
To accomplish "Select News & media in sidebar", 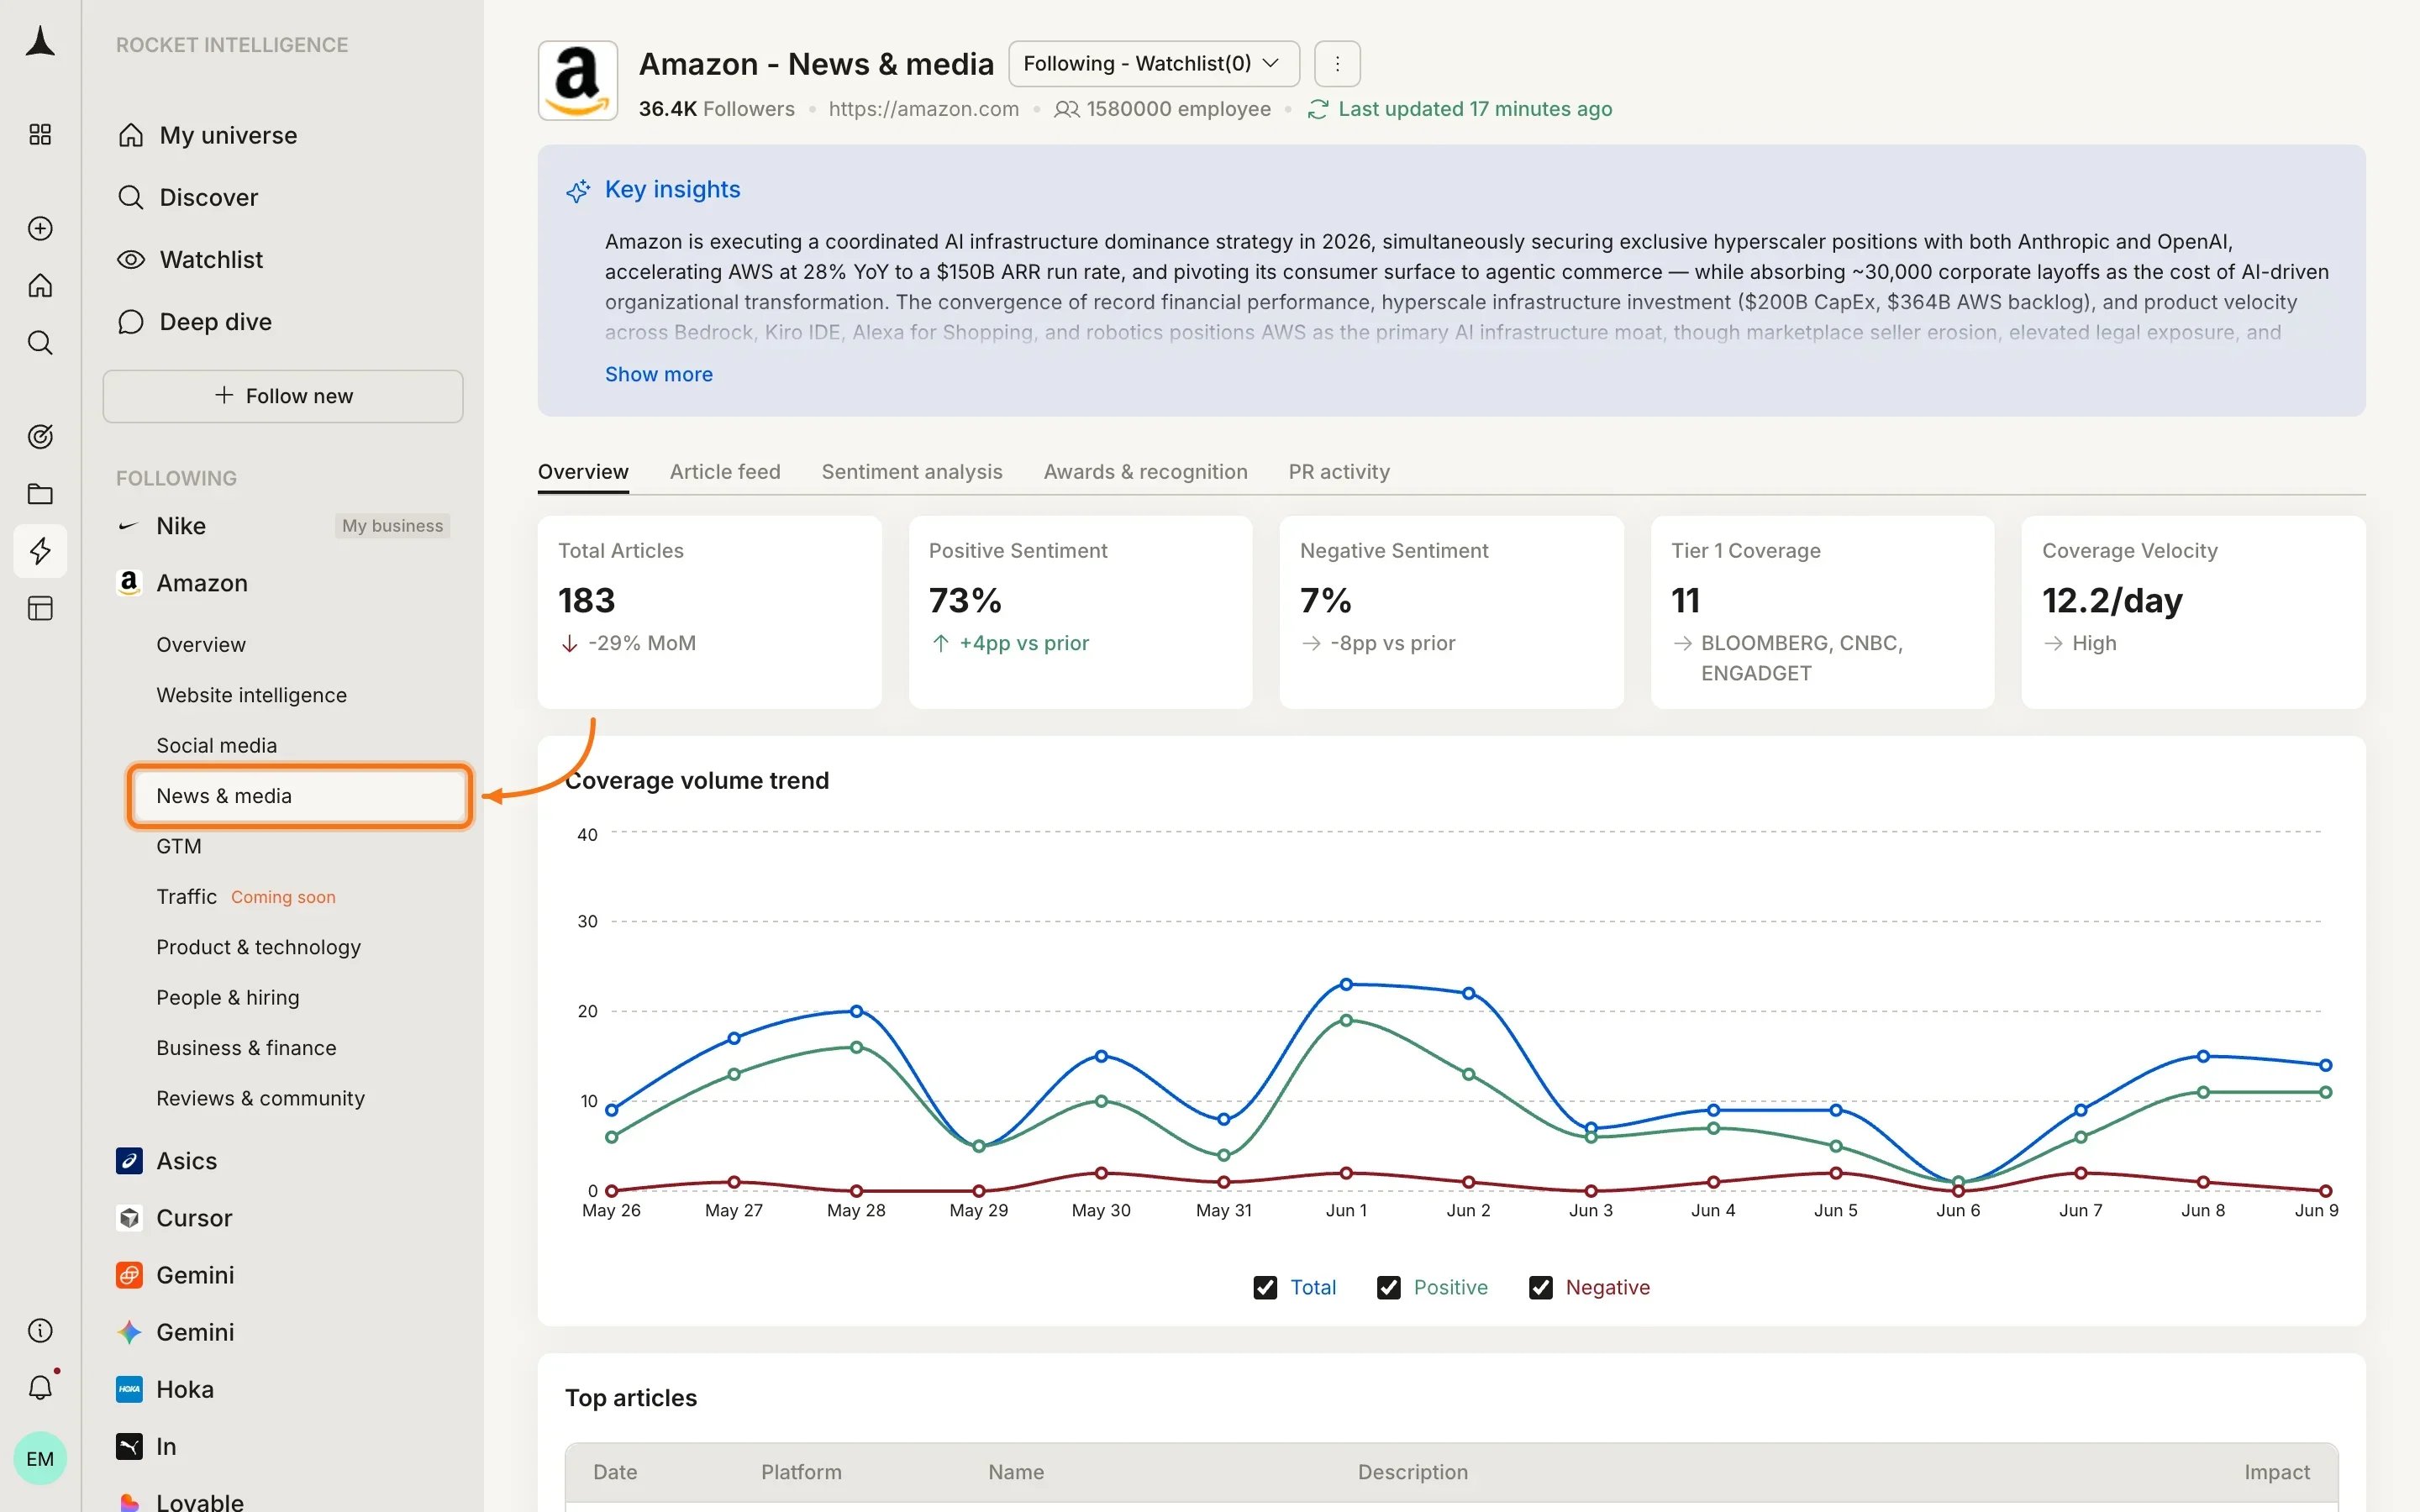I will pyautogui.click(x=300, y=796).
